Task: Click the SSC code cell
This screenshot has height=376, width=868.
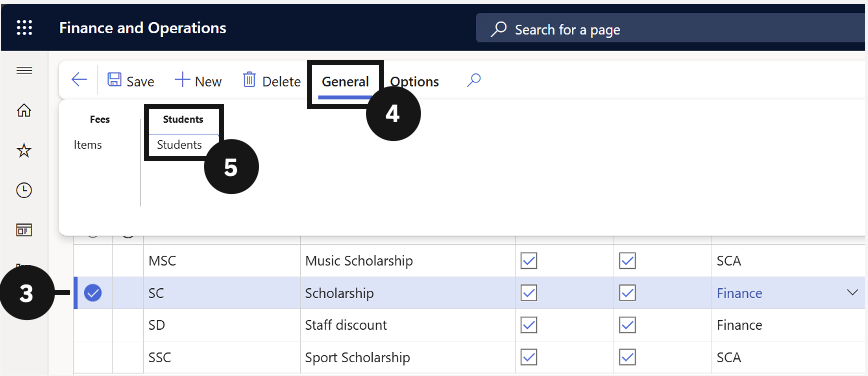Action: point(222,357)
